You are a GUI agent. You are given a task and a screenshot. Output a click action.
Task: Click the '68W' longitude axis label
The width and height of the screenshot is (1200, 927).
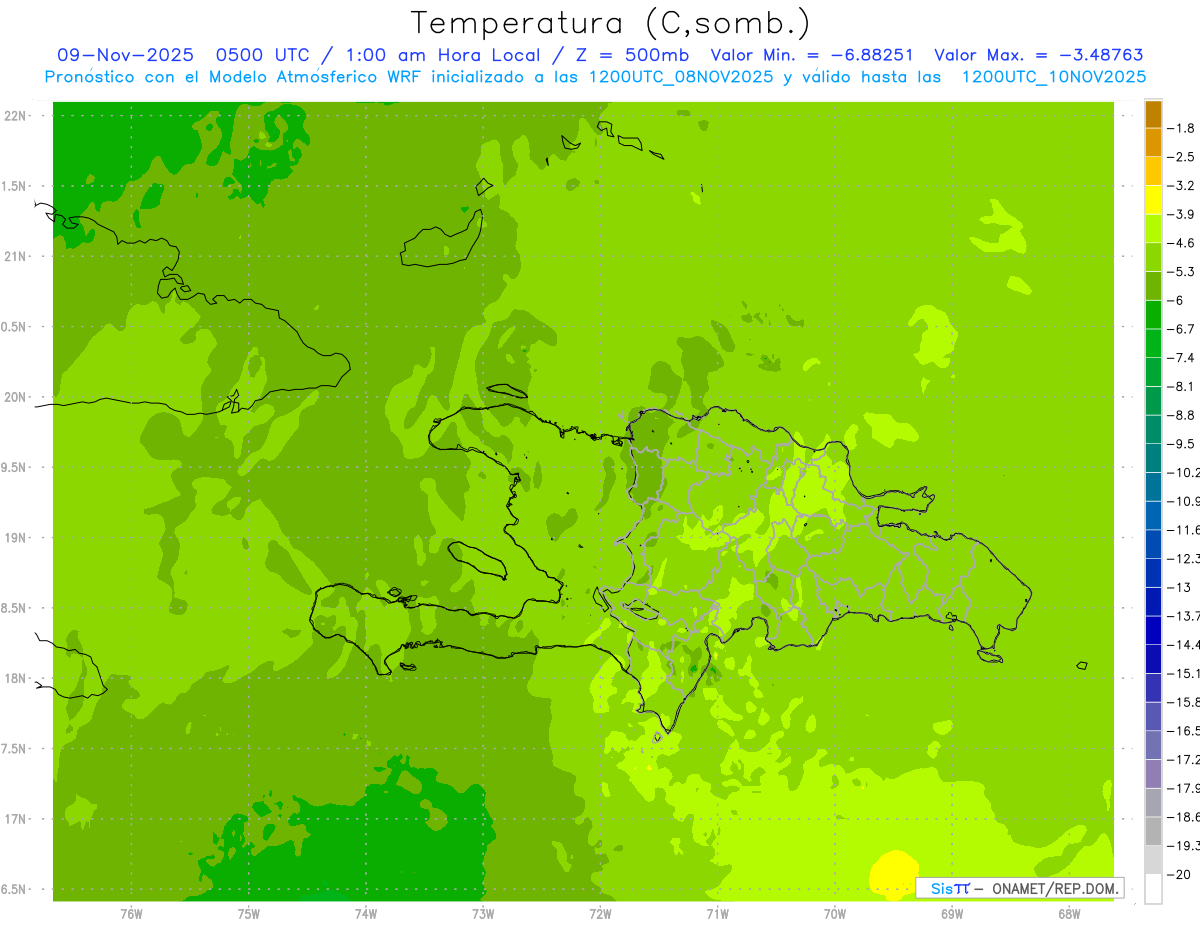pos(1069,914)
